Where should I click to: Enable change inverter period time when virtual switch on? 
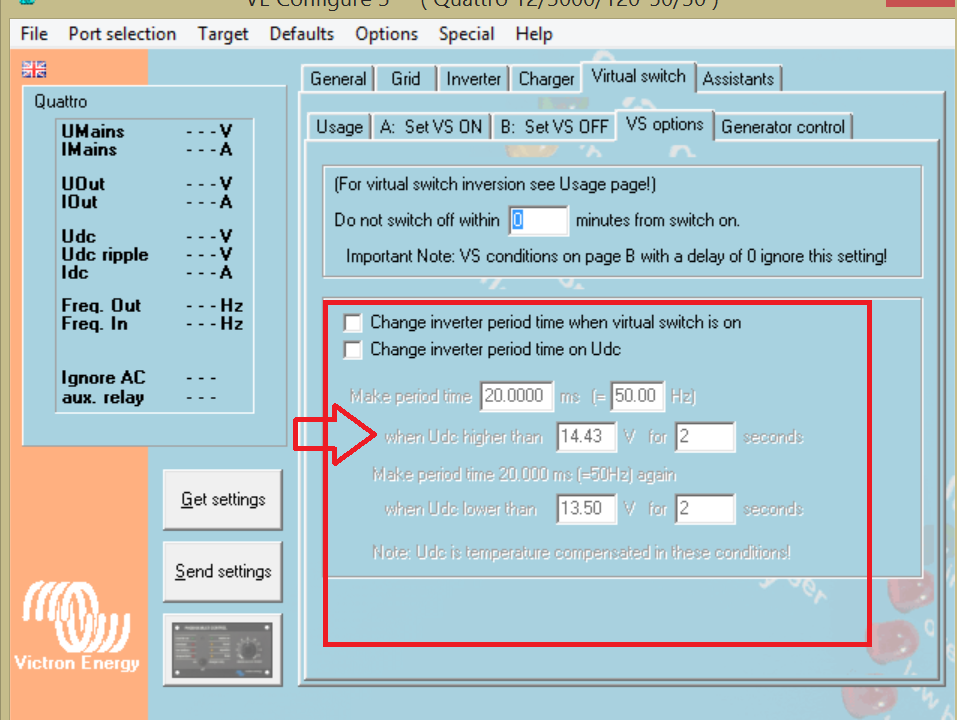pos(353,323)
